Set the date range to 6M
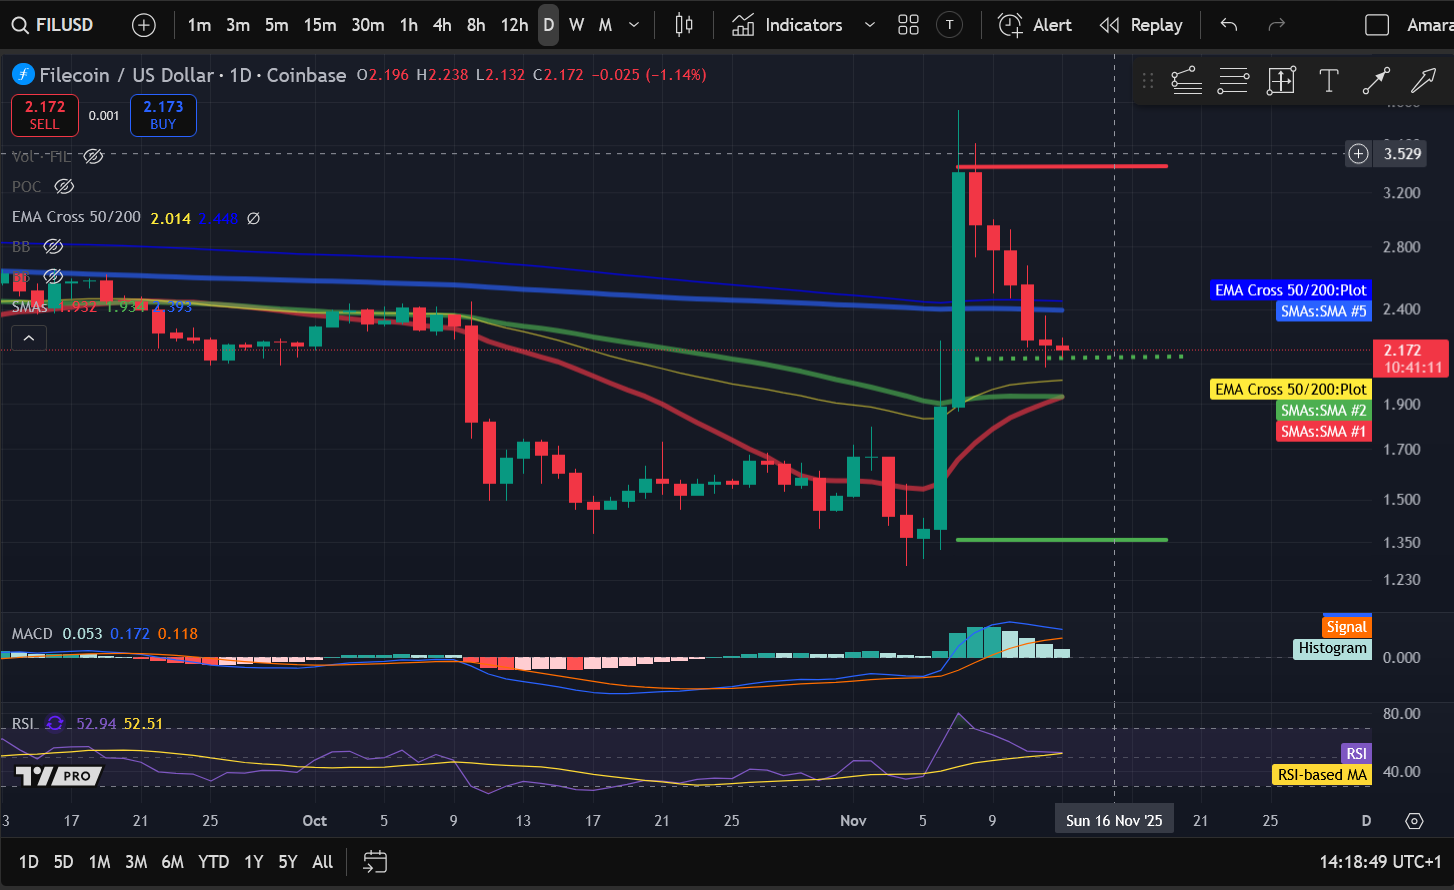Screen dimensions: 1454x890 tap(172, 861)
